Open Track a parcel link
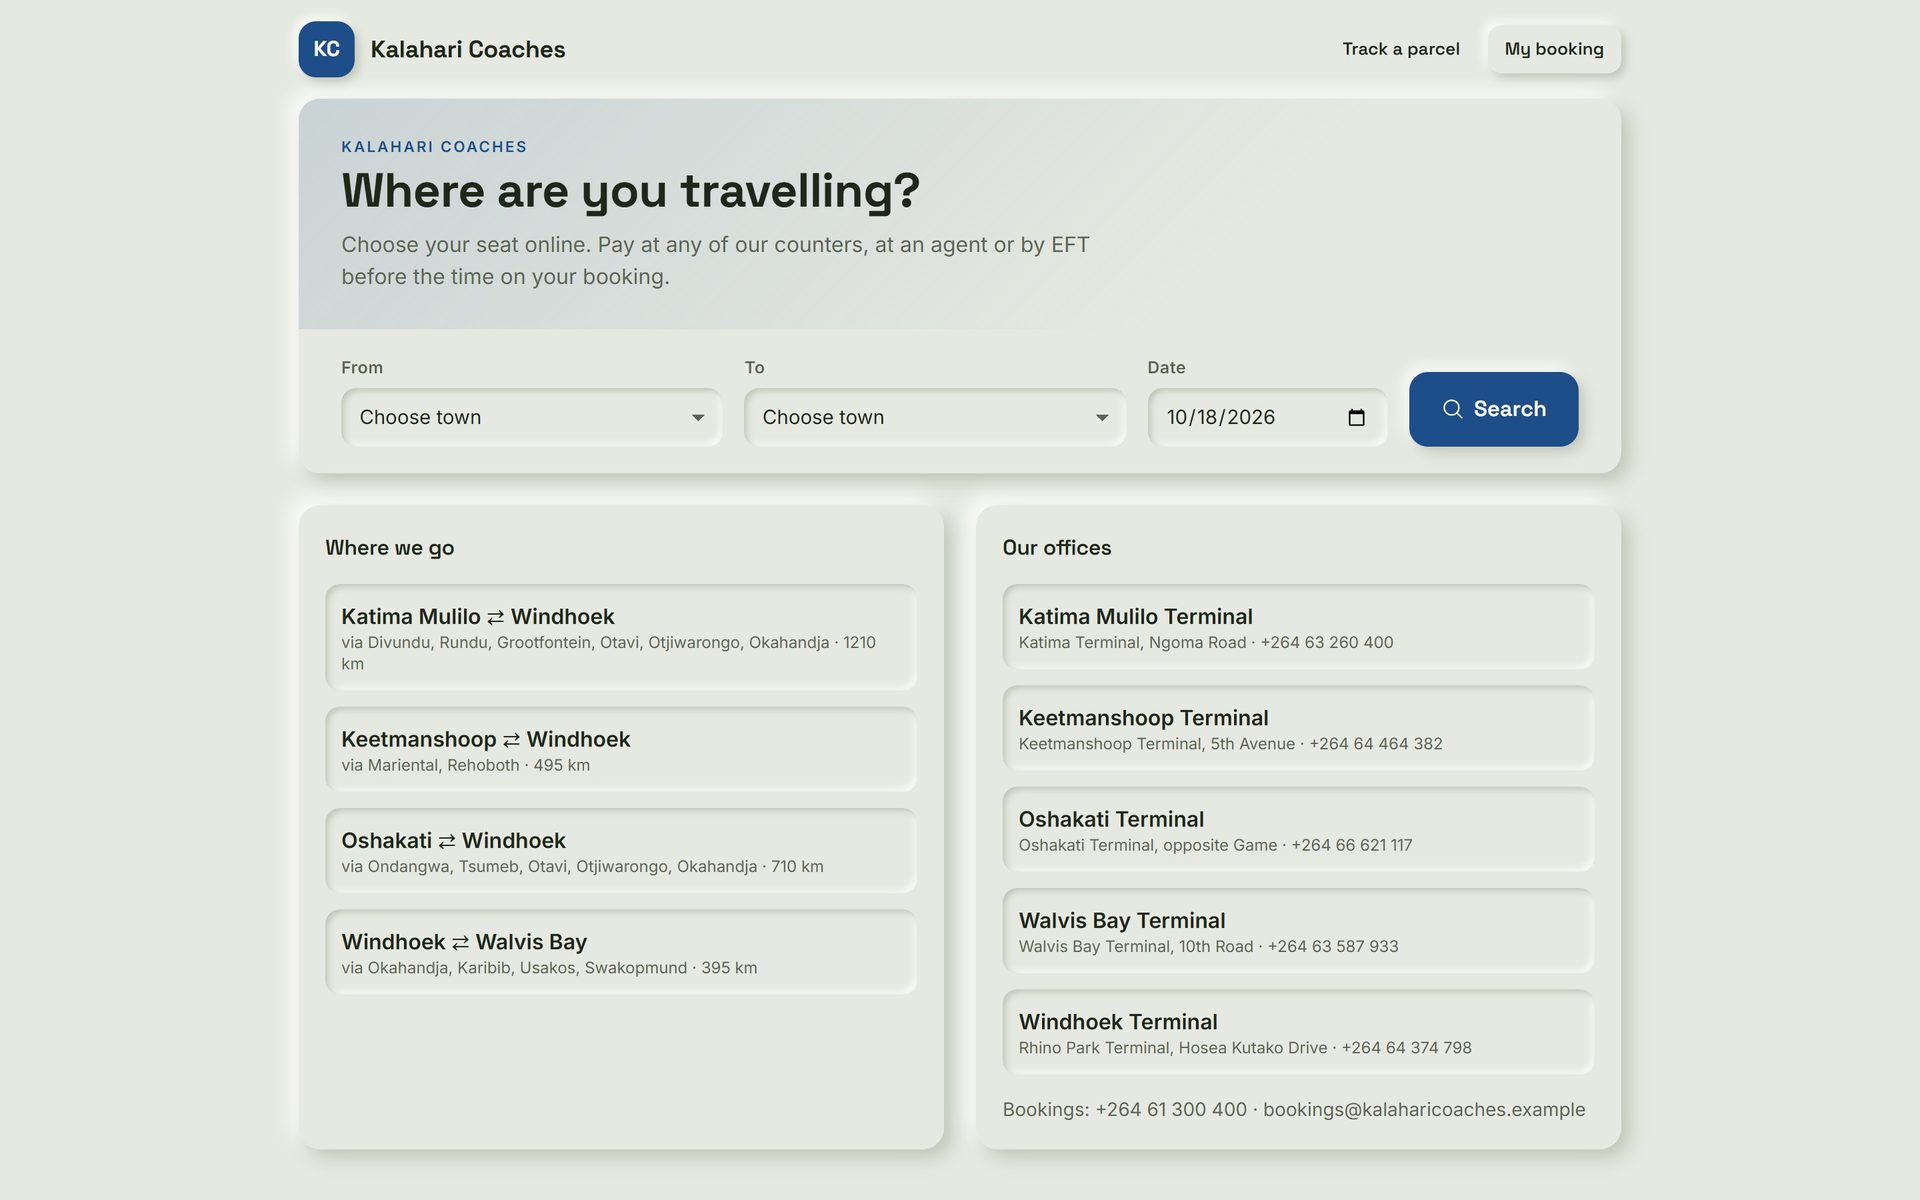The width and height of the screenshot is (1920, 1200). [1400, 49]
